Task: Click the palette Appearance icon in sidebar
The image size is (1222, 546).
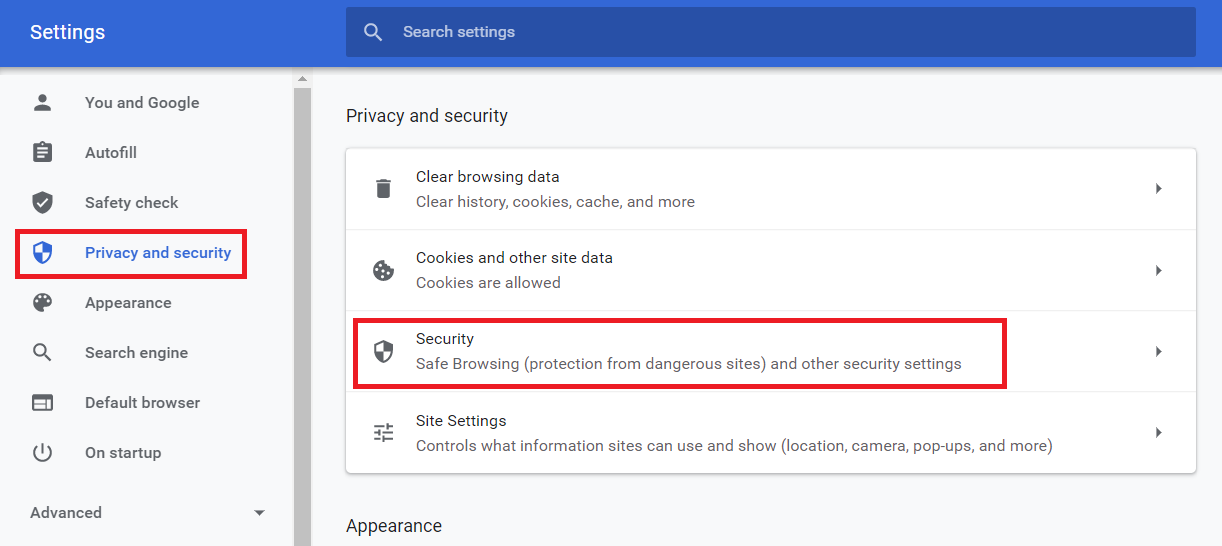Action: 42,302
